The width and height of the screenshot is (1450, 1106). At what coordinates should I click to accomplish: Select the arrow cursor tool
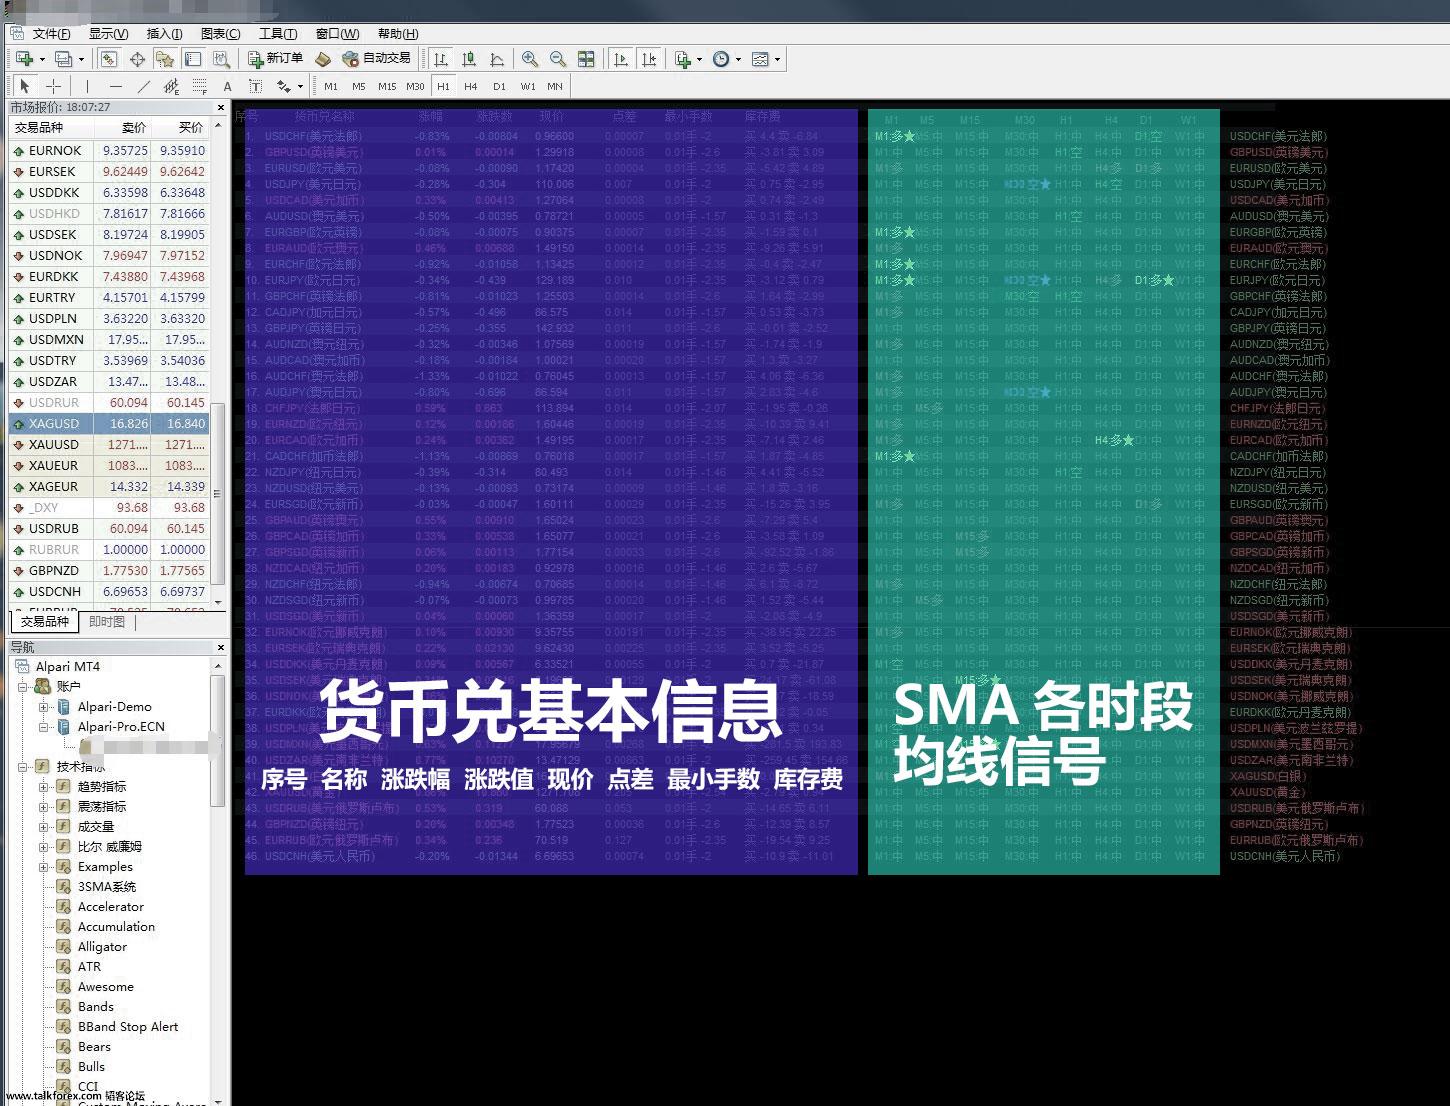(25, 86)
